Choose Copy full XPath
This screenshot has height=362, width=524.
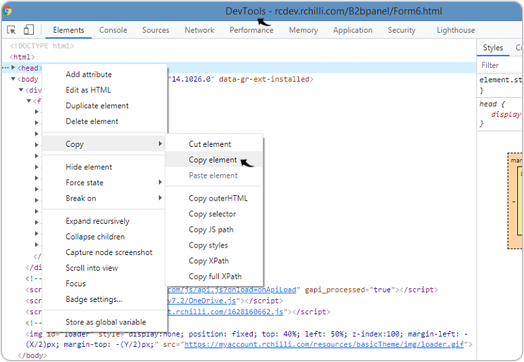(x=215, y=277)
